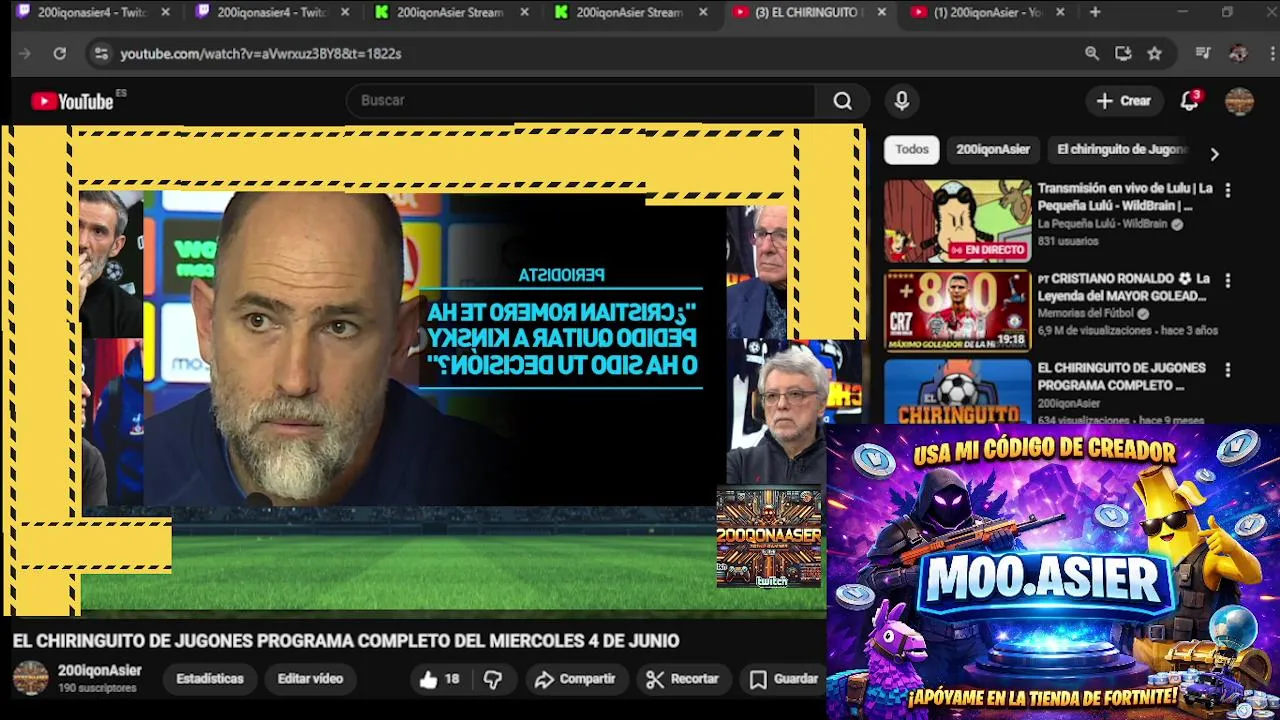Click the Compartir button
1280x720 pixels.
575,679
